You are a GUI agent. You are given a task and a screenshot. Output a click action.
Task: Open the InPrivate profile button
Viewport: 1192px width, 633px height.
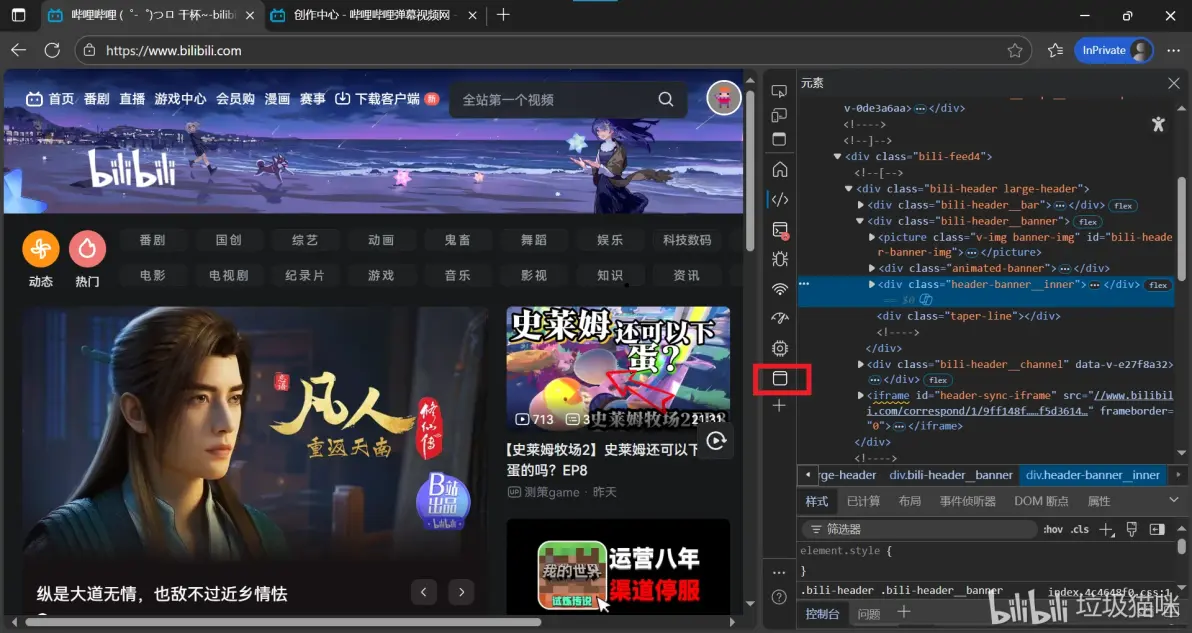[1114, 50]
